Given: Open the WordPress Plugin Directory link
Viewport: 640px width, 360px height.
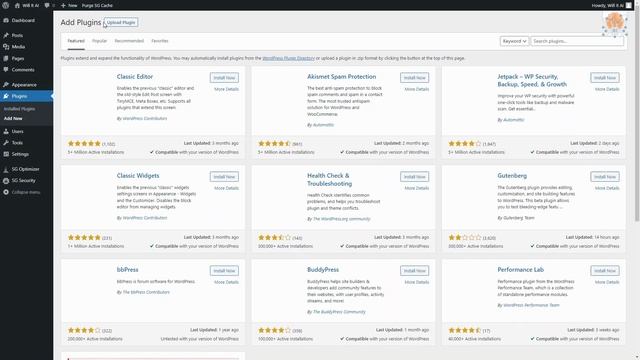Looking at the screenshot, I should (x=288, y=58).
